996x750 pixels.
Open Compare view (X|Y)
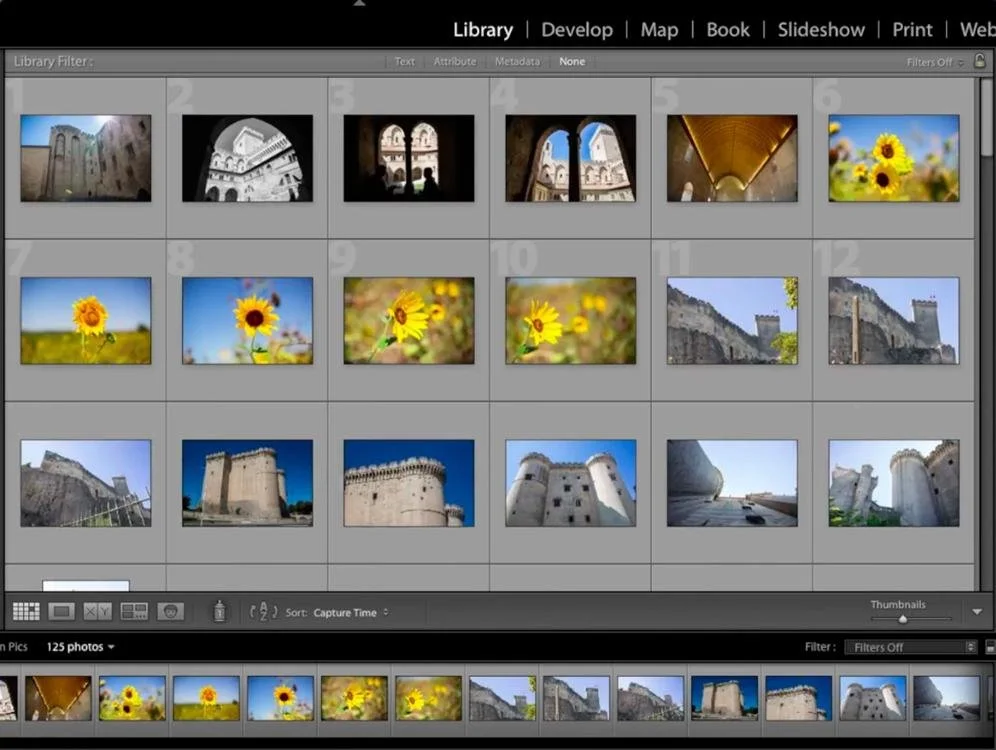click(x=98, y=612)
